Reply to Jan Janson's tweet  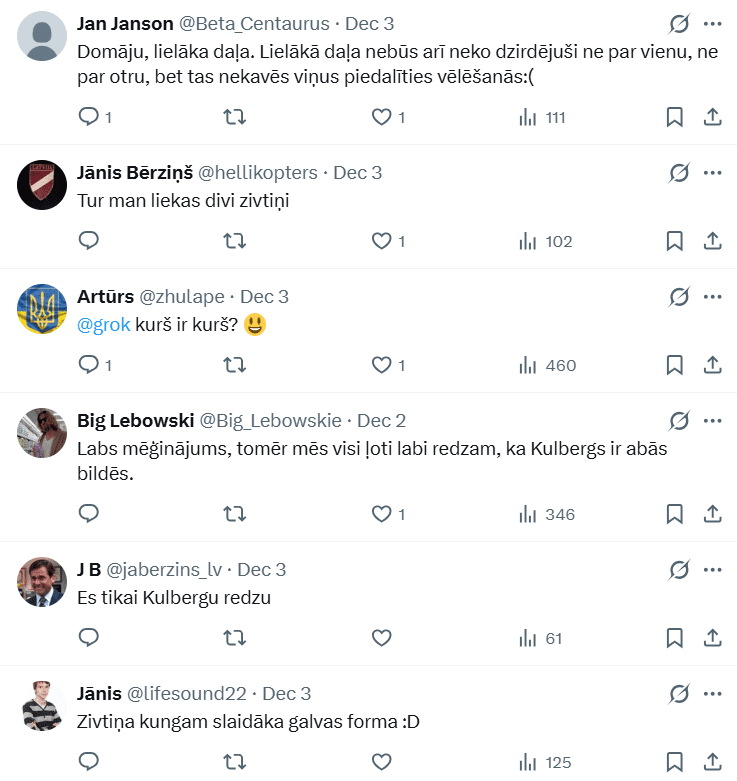click(90, 117)
